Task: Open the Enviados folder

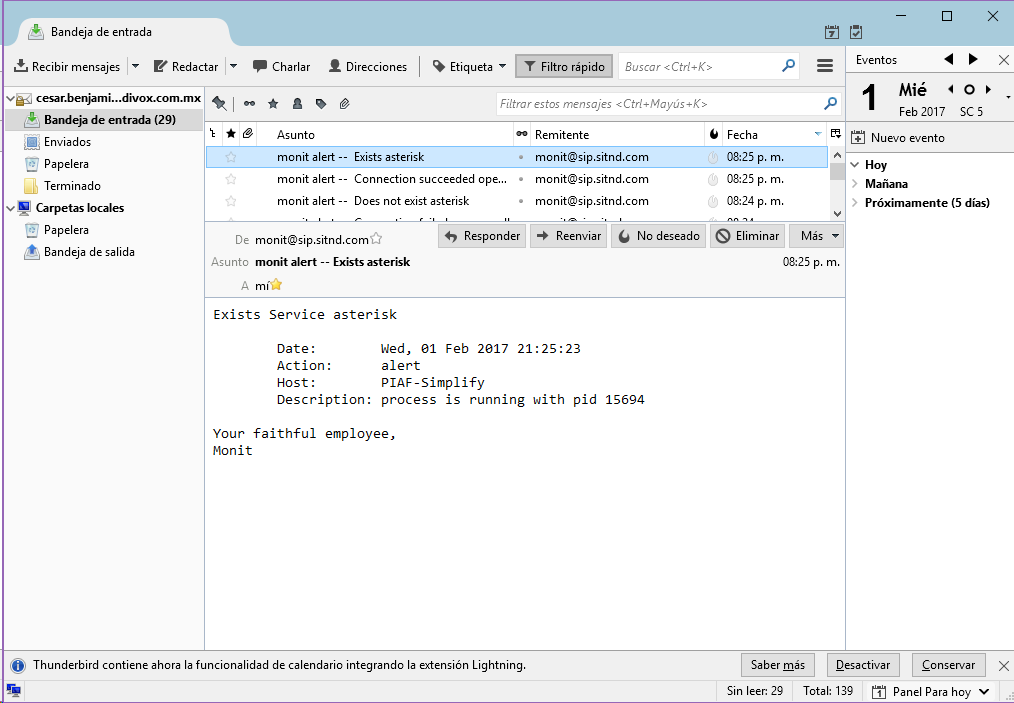Action: click(x=67, y=142)
